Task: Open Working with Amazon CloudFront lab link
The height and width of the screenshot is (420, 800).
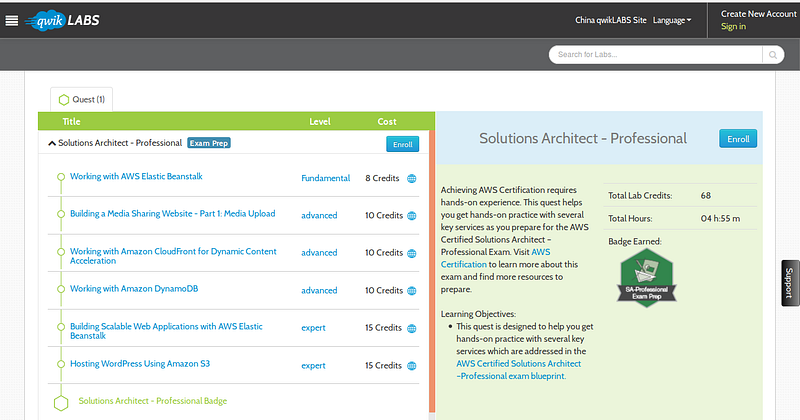Action: 173,256
